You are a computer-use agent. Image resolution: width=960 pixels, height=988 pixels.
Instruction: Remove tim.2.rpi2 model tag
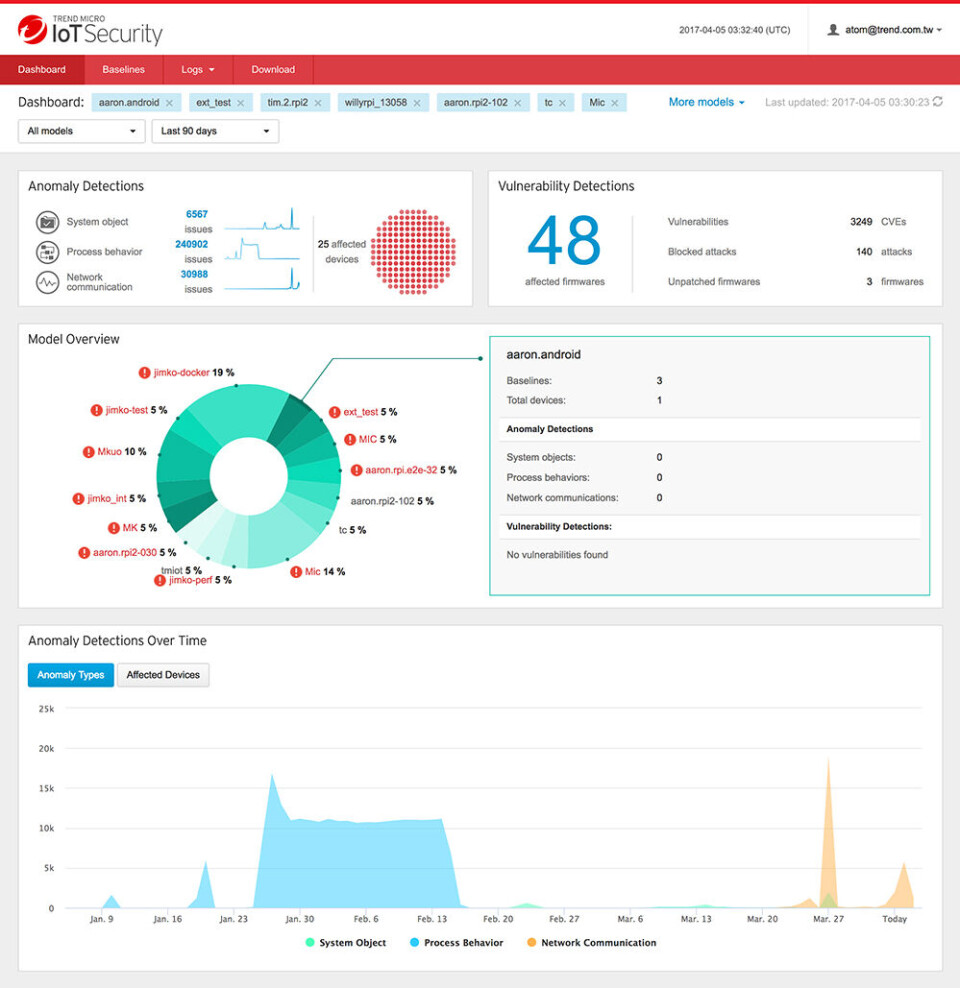[318, 103]
